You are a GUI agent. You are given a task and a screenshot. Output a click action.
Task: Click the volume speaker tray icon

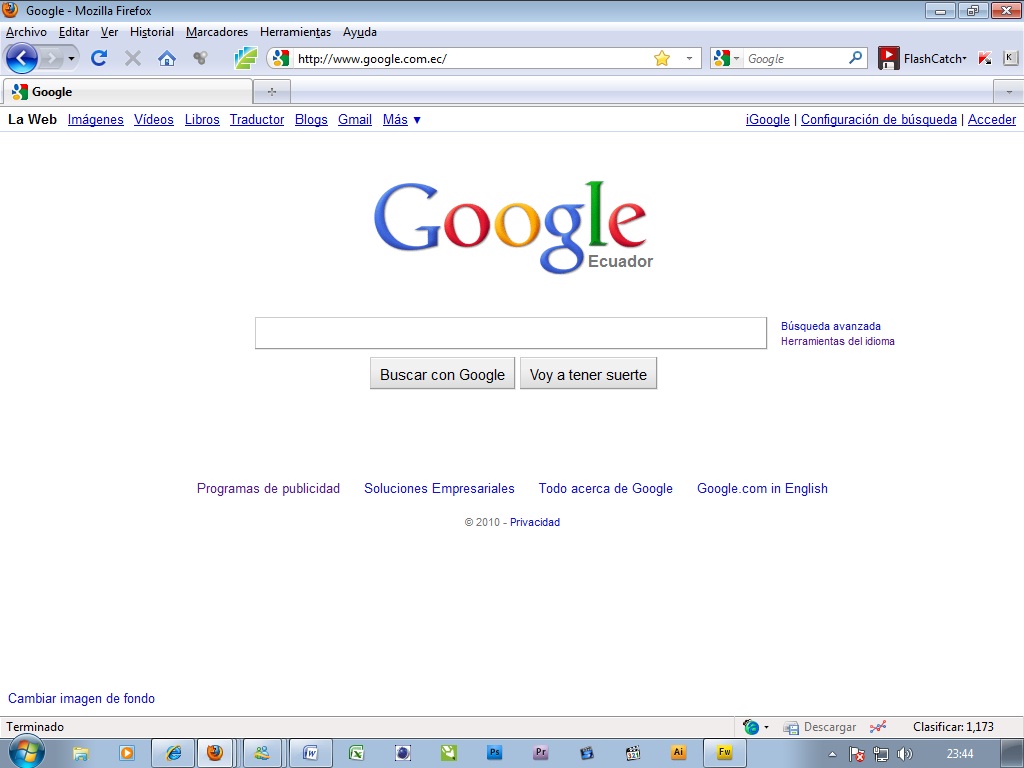pyautogui.click(x=905, y=754)
